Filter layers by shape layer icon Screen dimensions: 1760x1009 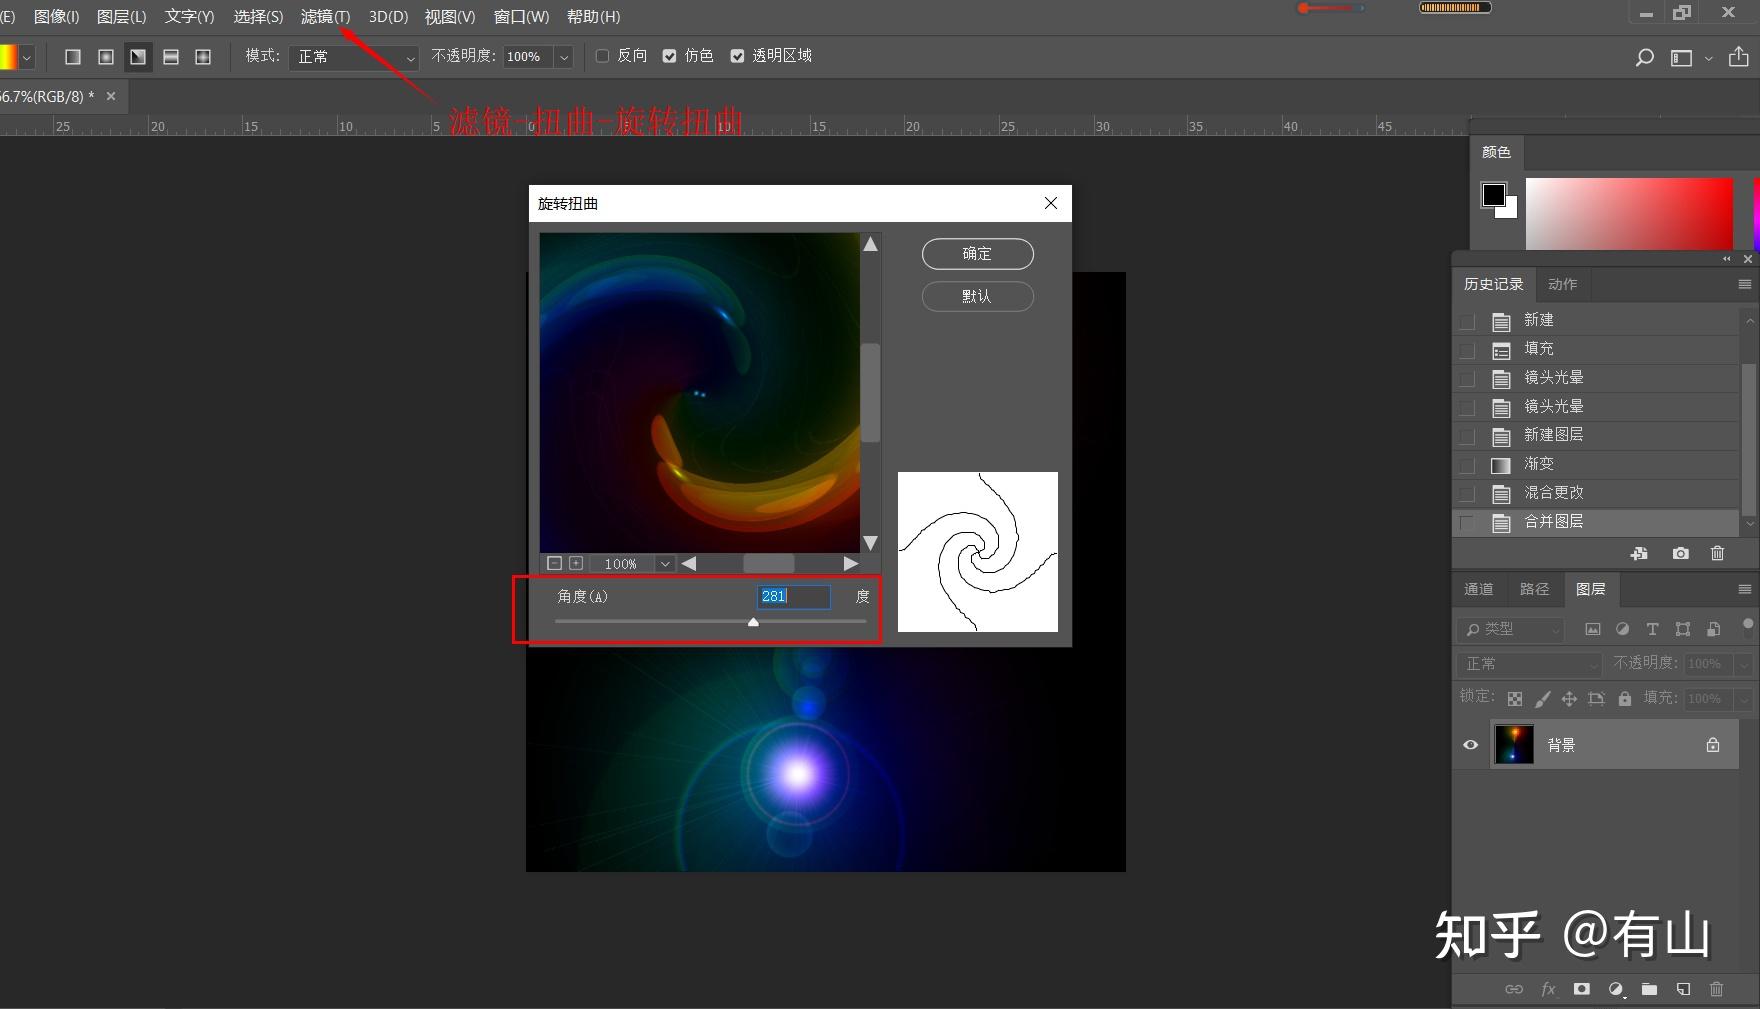(1683, 629)
